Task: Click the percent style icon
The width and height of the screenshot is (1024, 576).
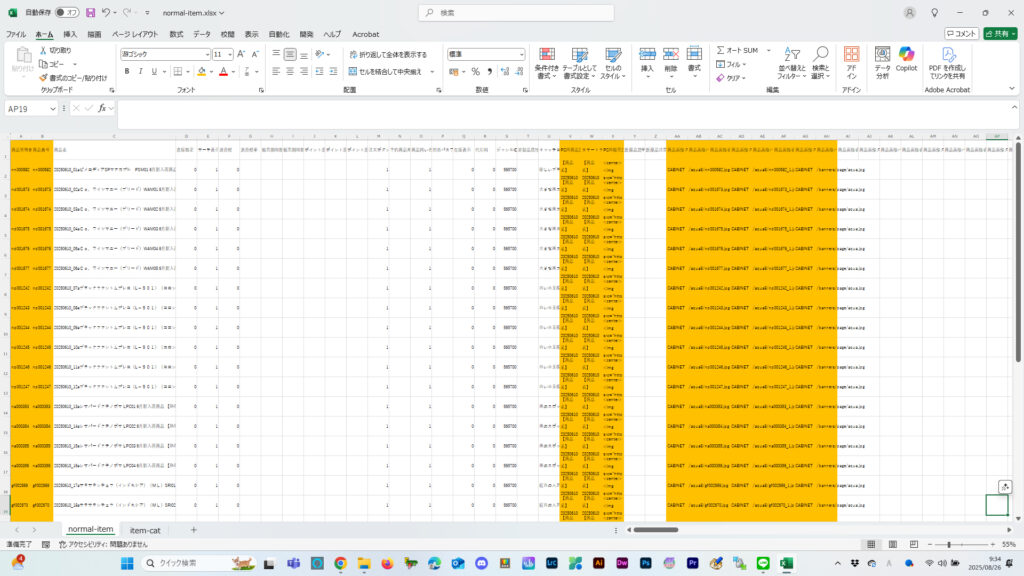Action: click(x=476, y=71)
